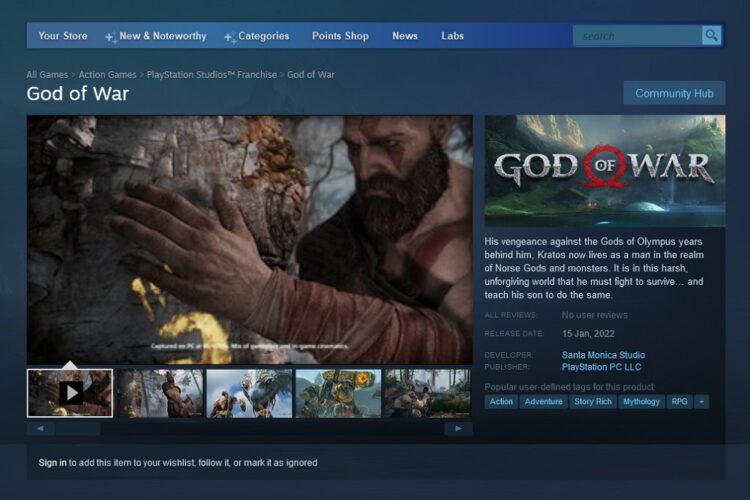
Task: Go to the Points Shop
Action: pos(340,36)
